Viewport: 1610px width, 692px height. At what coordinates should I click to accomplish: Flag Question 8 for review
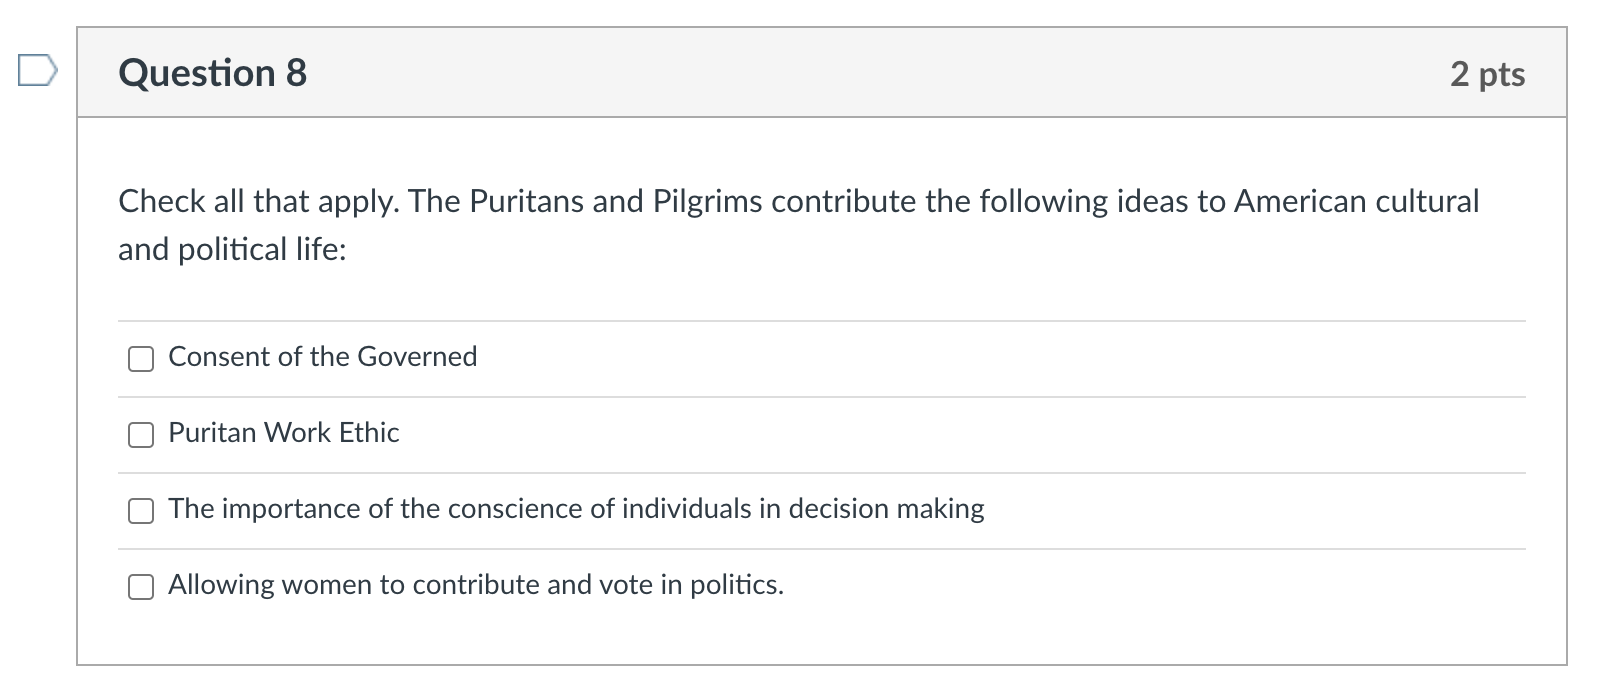[37, 71]
